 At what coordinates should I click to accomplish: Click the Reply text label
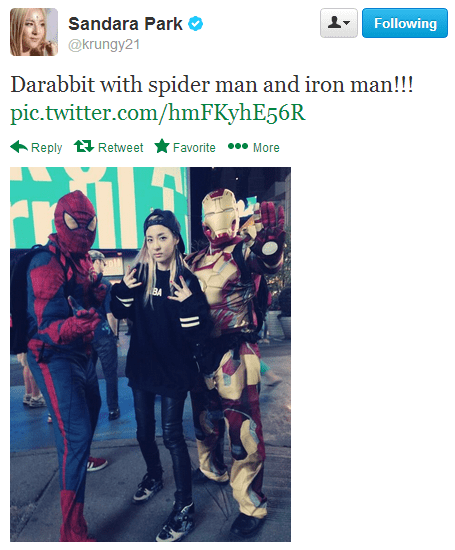click(47, 148)
